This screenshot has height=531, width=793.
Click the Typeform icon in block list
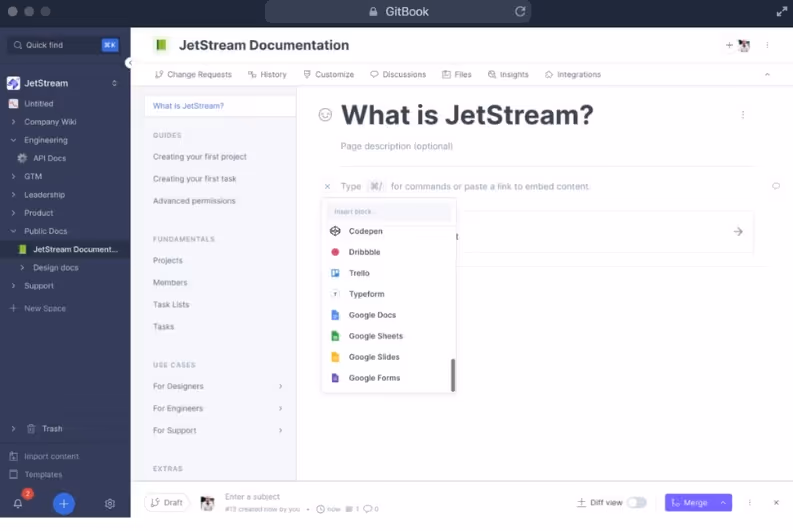pyautogui.click(x=335, y=294)
